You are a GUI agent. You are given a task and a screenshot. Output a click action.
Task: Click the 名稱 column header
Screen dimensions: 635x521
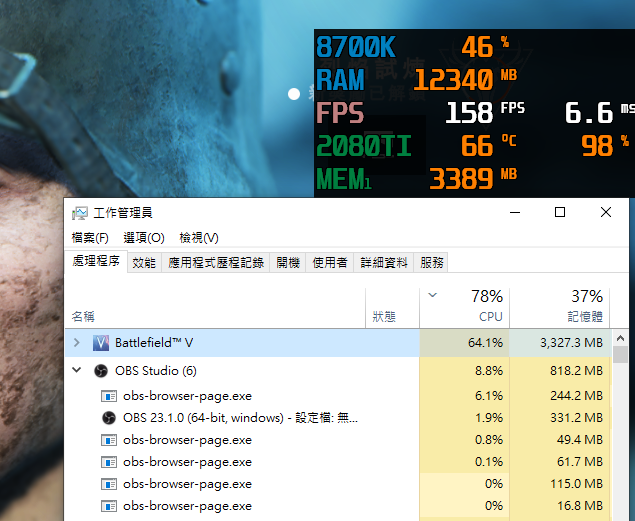tap(84, 316)
